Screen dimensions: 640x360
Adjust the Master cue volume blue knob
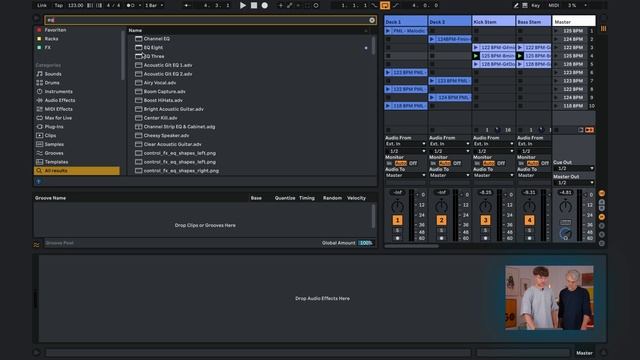point(565,233)
